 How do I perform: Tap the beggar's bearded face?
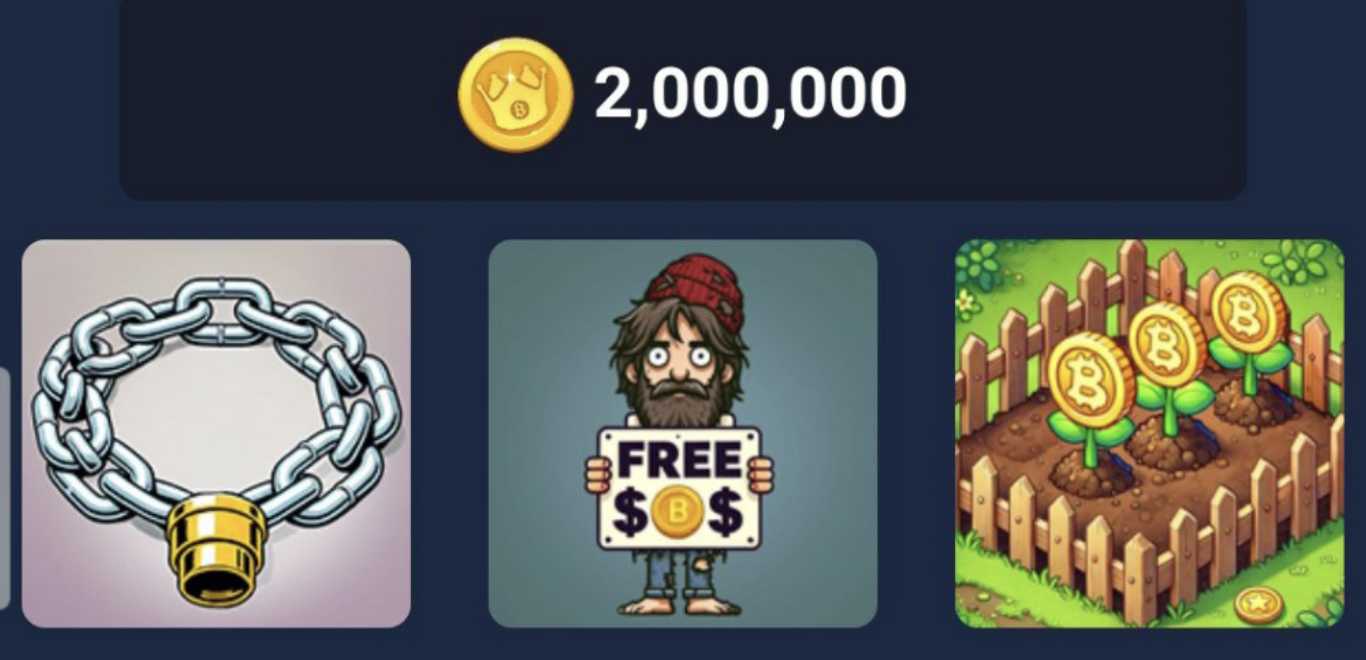point(680,370)
